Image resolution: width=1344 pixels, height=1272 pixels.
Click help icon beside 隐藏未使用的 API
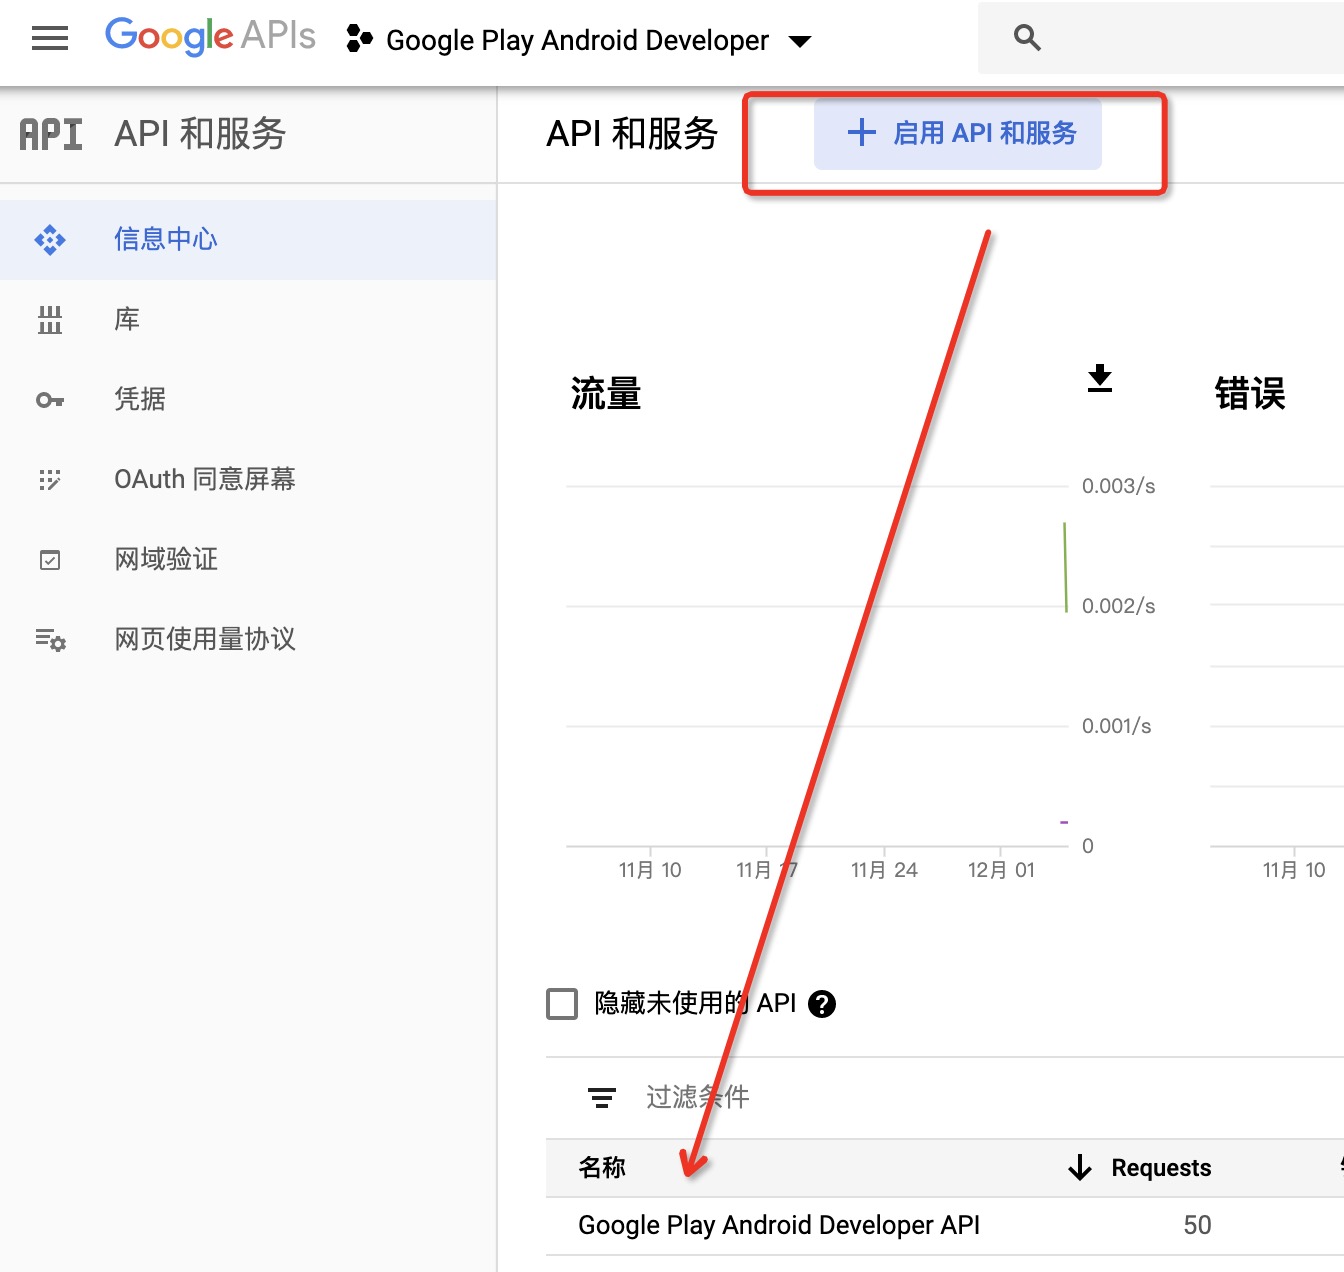point(822,1004)
